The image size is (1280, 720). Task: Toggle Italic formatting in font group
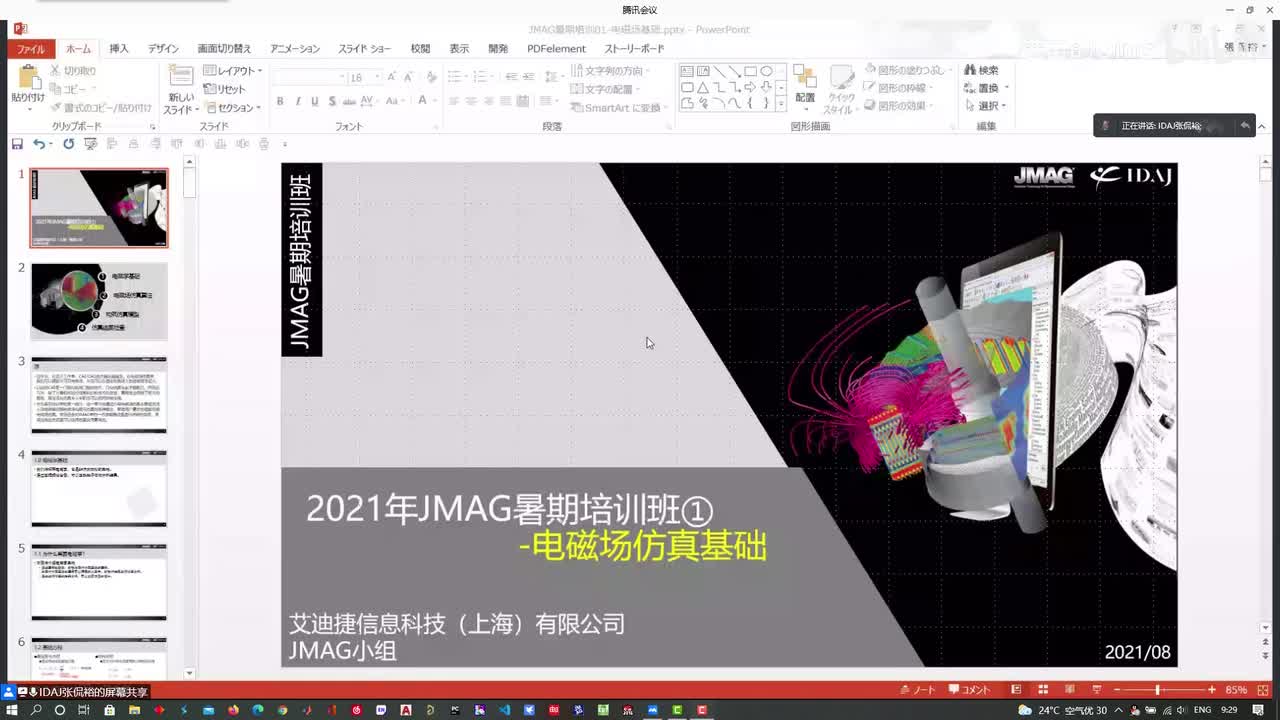(x=298, y=101)
